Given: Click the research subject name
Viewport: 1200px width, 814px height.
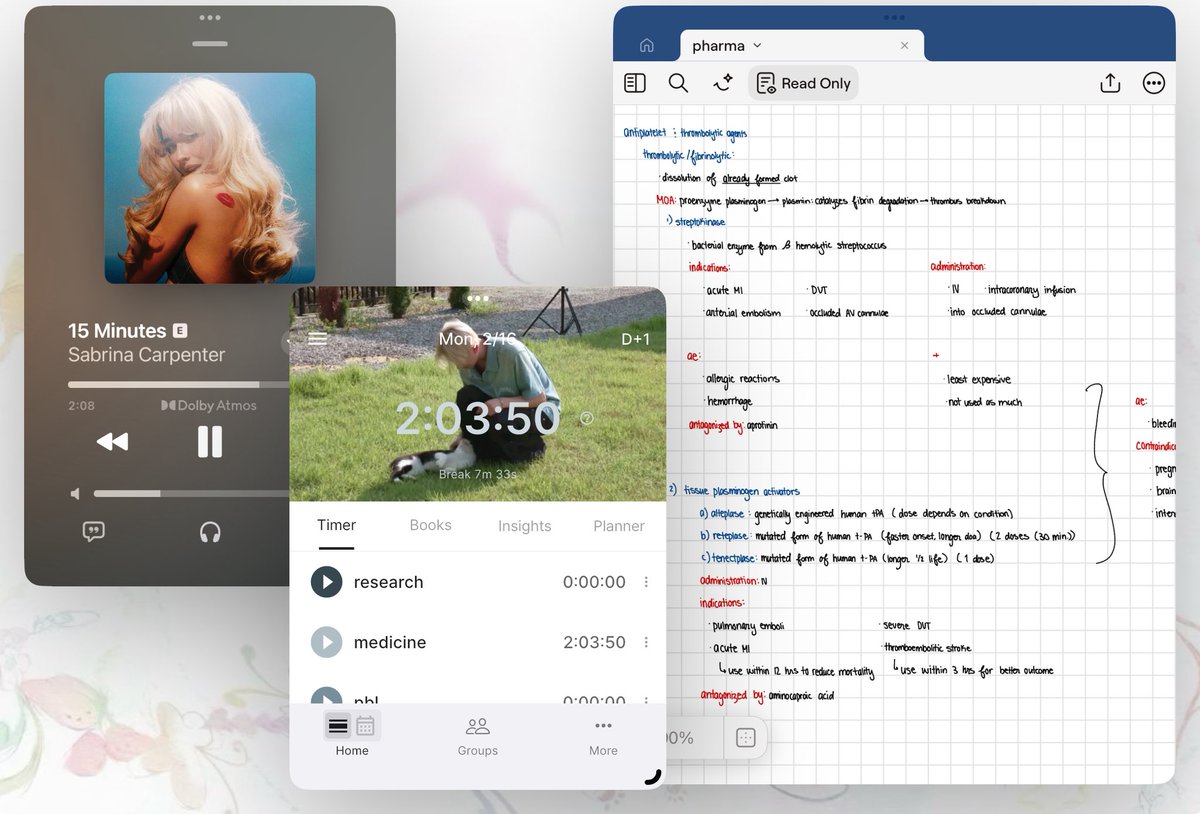Looking at the screenshot, I should point(388,582).
